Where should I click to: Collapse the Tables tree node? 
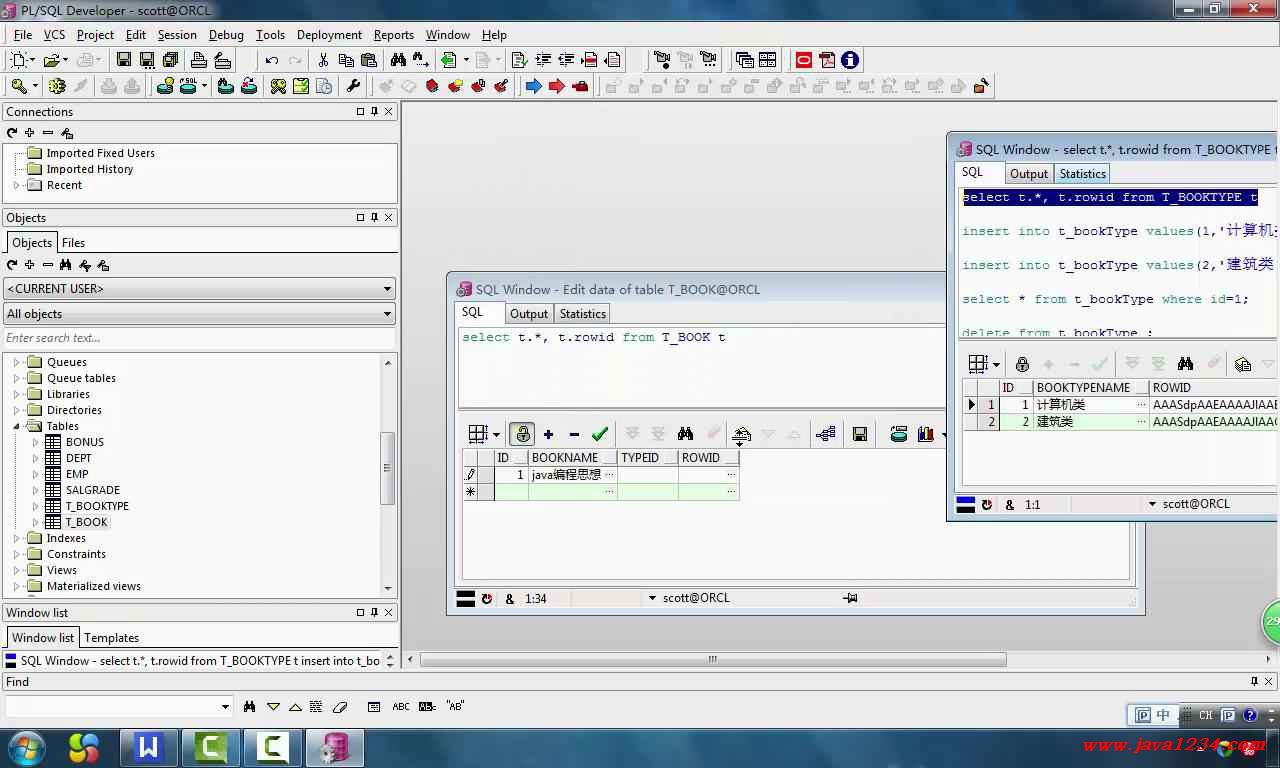17,426
